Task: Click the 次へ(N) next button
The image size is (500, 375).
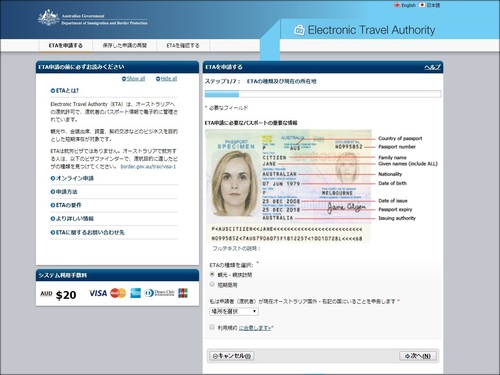Action: [418, 356]
